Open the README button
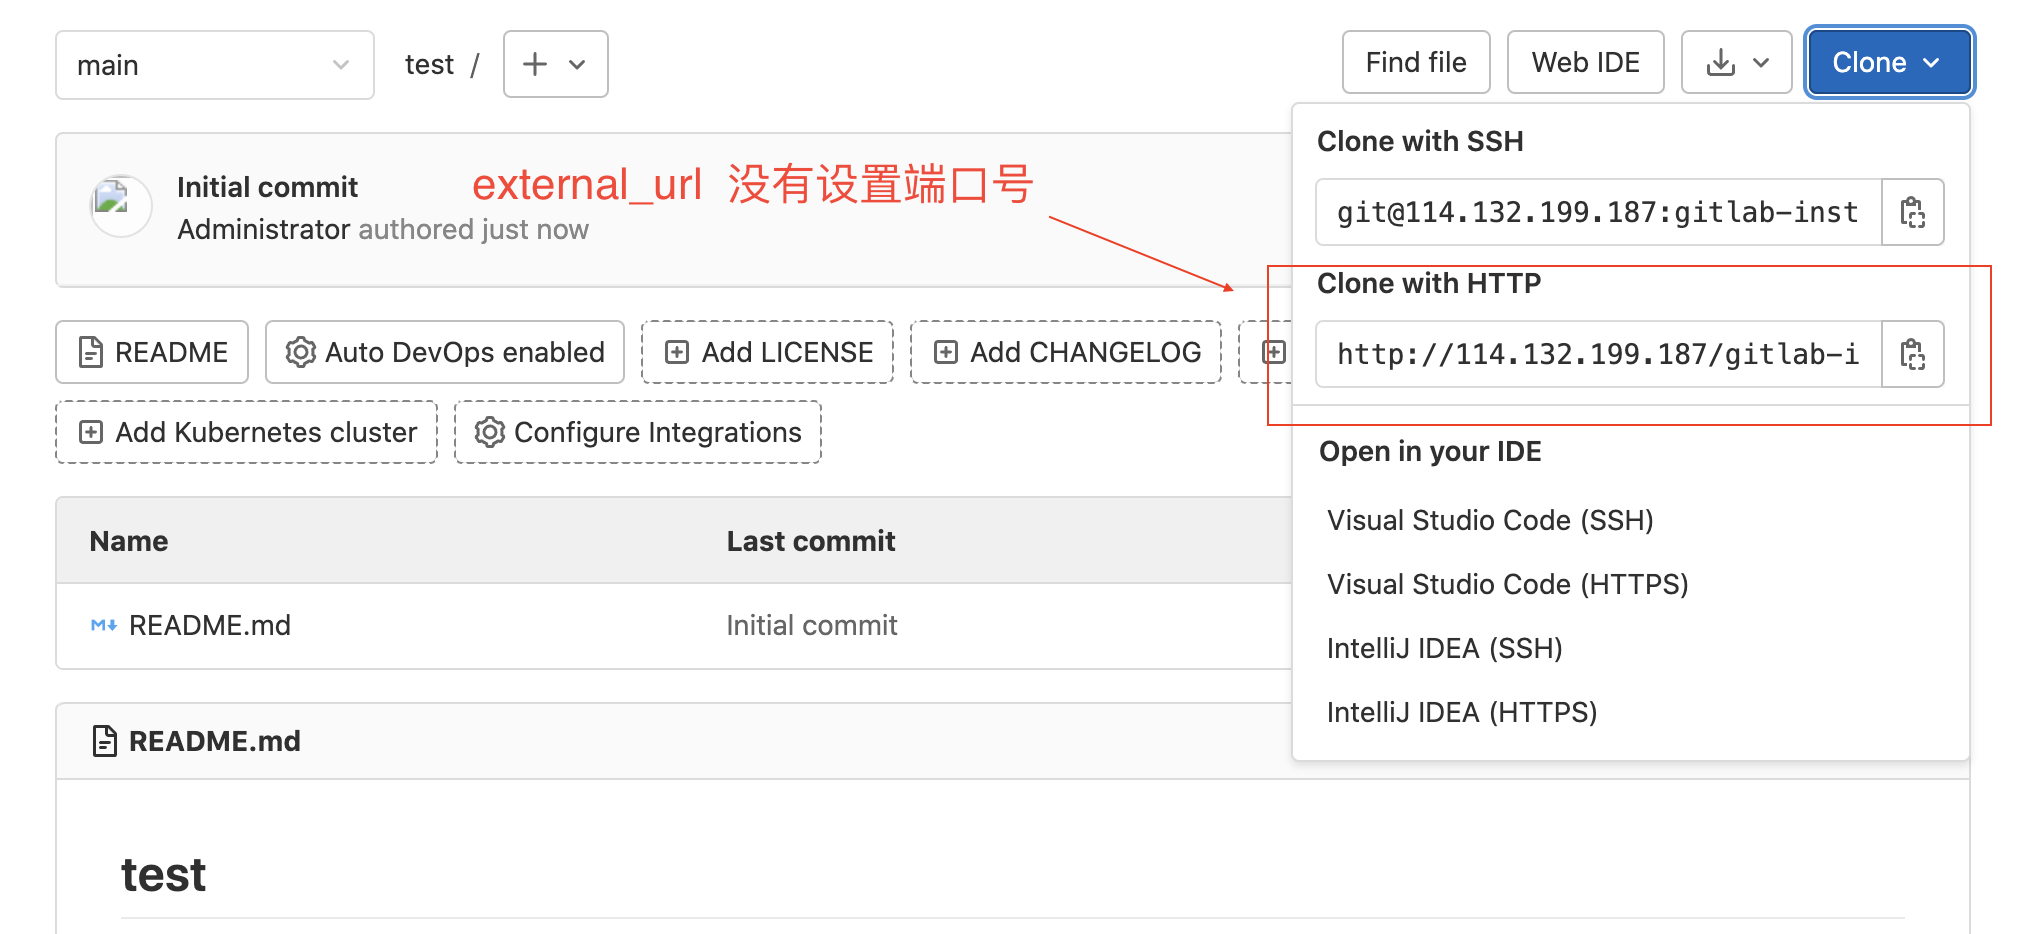Image resolution: width=2034 pixels, height=934 pixels. point(152,352)
